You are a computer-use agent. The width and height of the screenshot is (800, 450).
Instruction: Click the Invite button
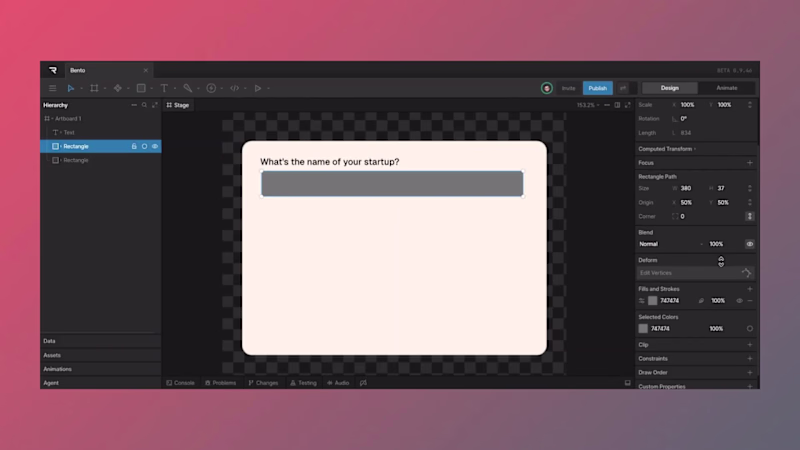click(568, 88)
